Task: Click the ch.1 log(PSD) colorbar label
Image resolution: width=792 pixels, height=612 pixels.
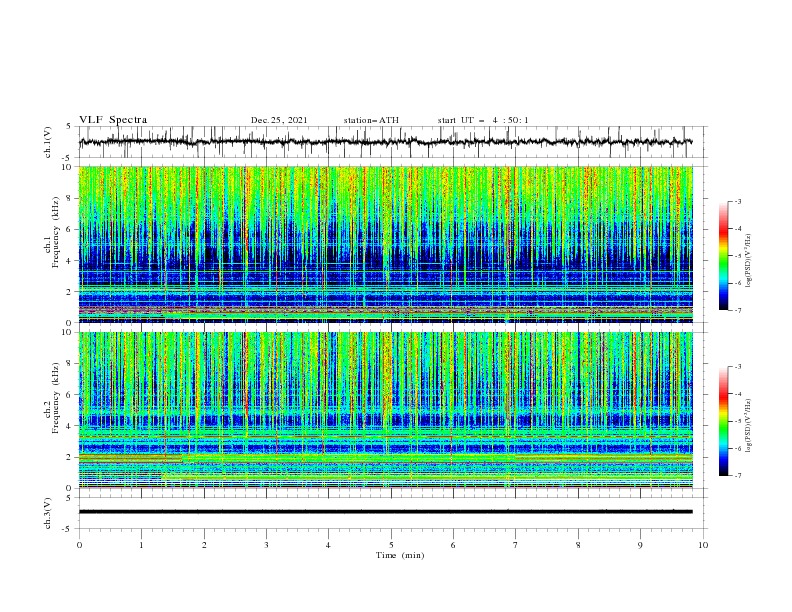Action: [748, 261]
